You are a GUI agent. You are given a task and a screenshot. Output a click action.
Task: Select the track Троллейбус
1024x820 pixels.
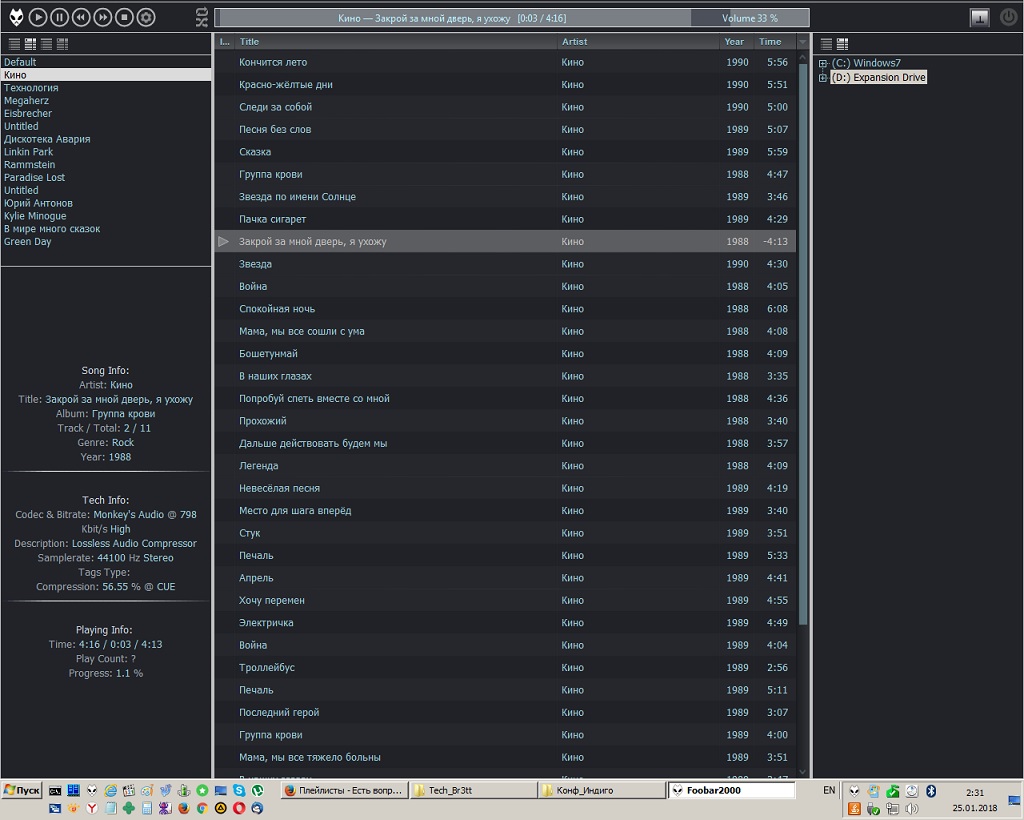click(505, 667)
